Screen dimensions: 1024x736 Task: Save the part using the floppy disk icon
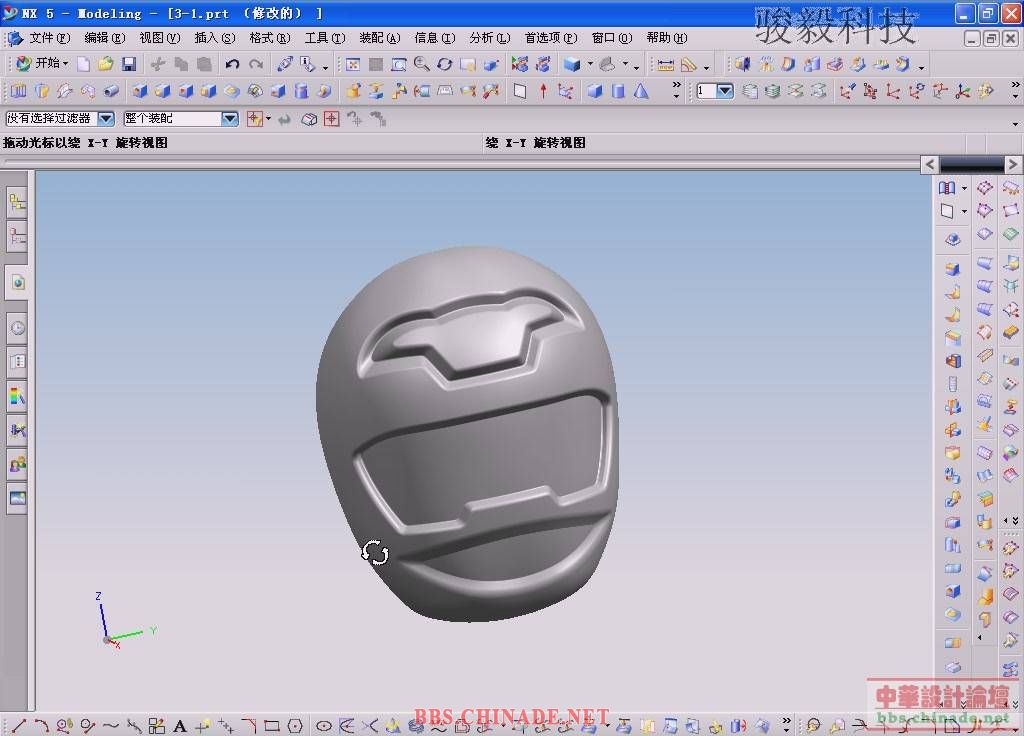point(129,64)
